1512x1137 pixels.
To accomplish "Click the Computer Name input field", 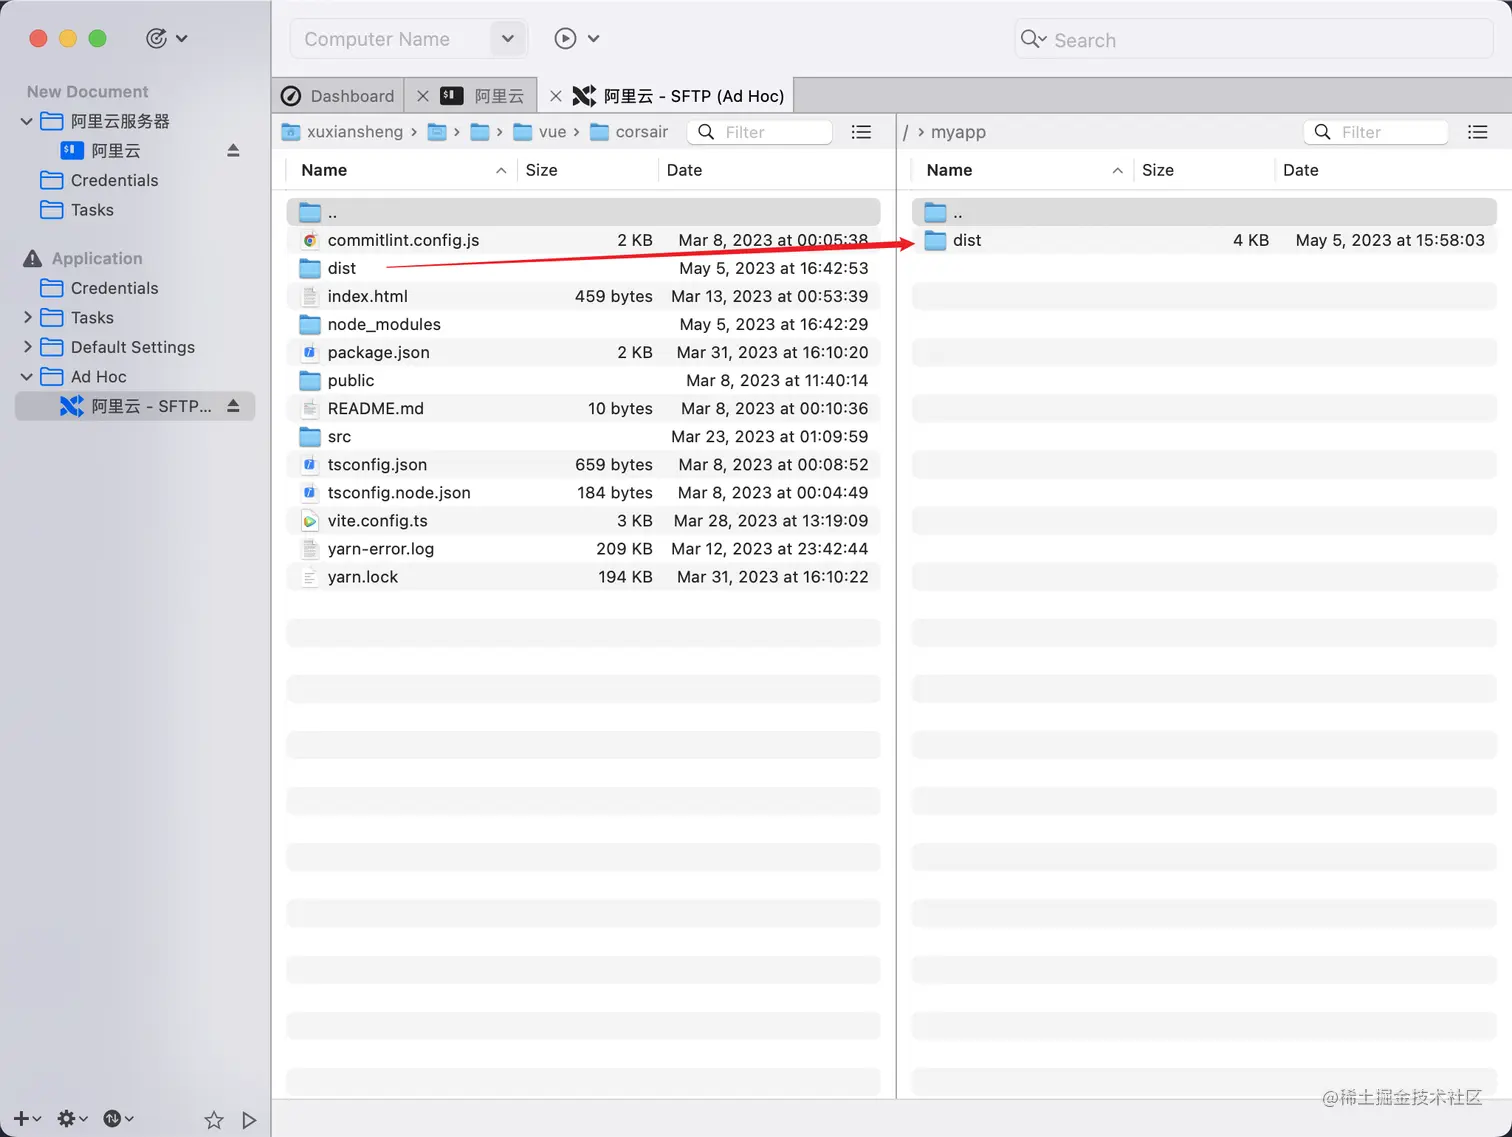I will (392, 39).
